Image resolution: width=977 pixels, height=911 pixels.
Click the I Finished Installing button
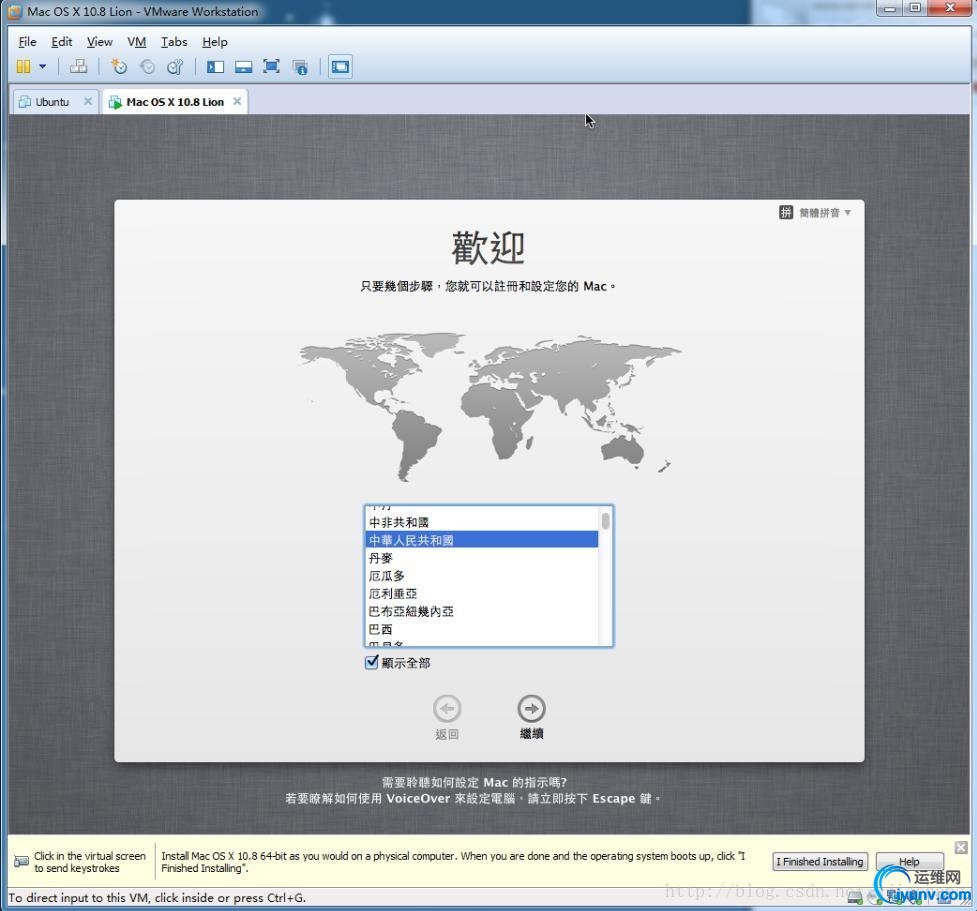tap(819, 862)
